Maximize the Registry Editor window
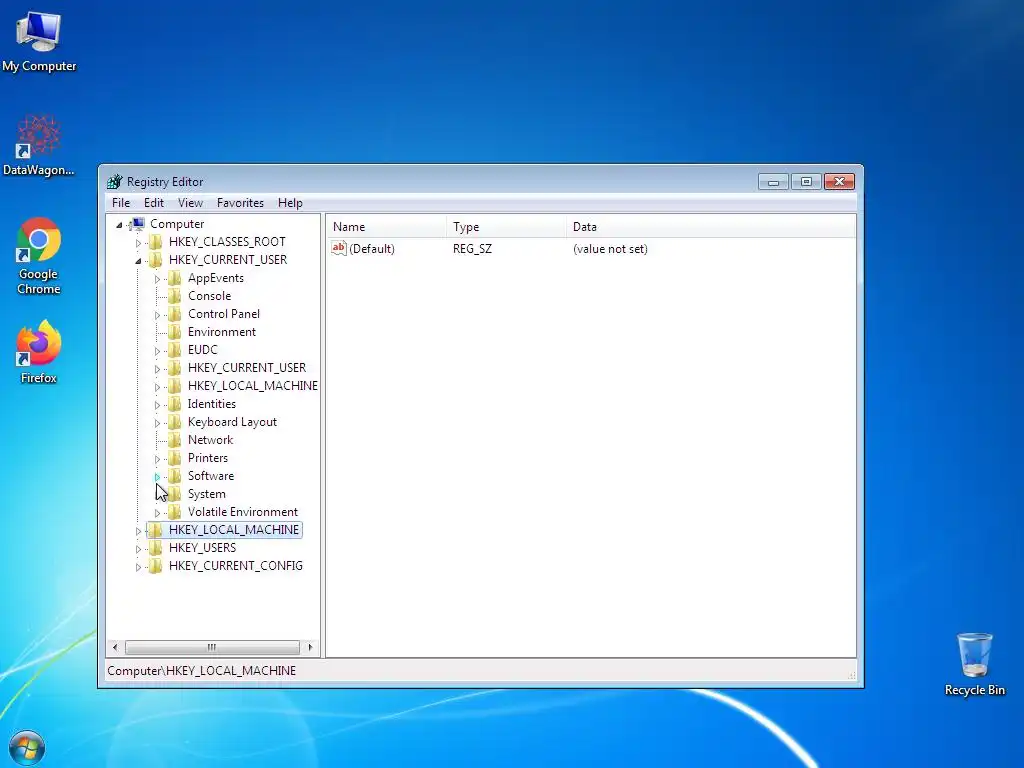The width and height of the screenshot is (1024, 768). coord(806,182)
